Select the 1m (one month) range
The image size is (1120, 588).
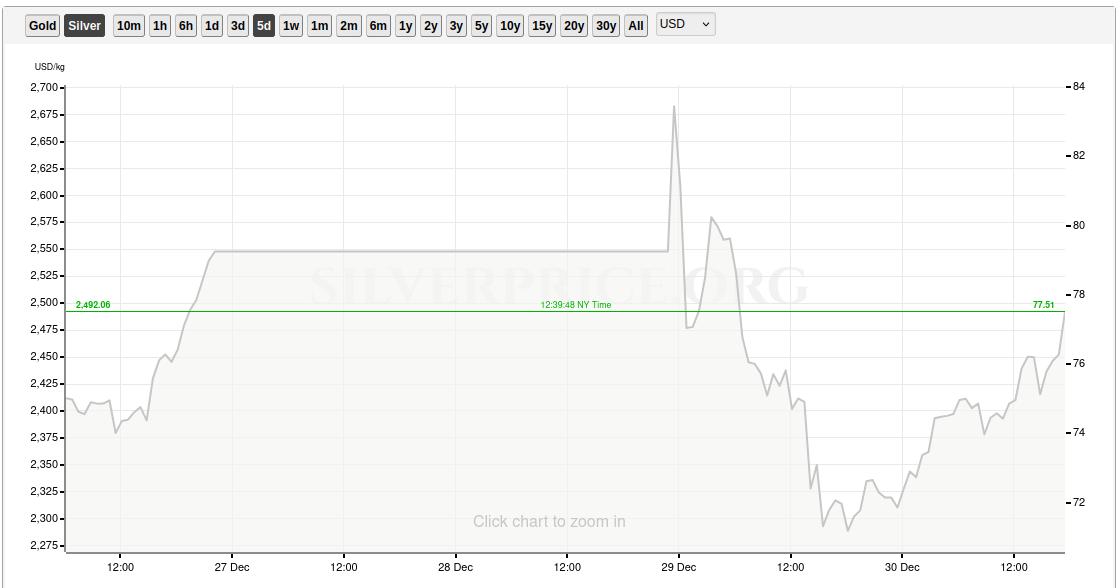(319, 26)
